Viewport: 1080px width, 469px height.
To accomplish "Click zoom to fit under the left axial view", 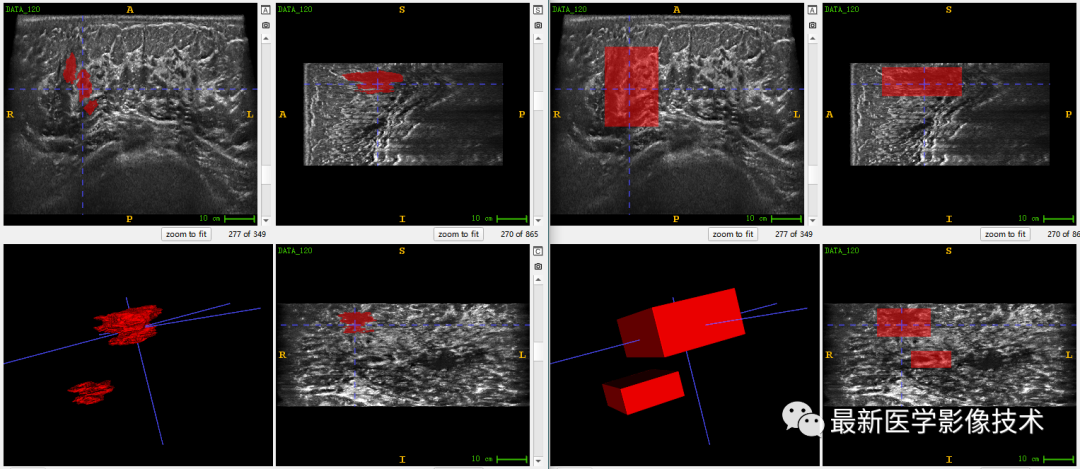I will click(x=187, y=234).
